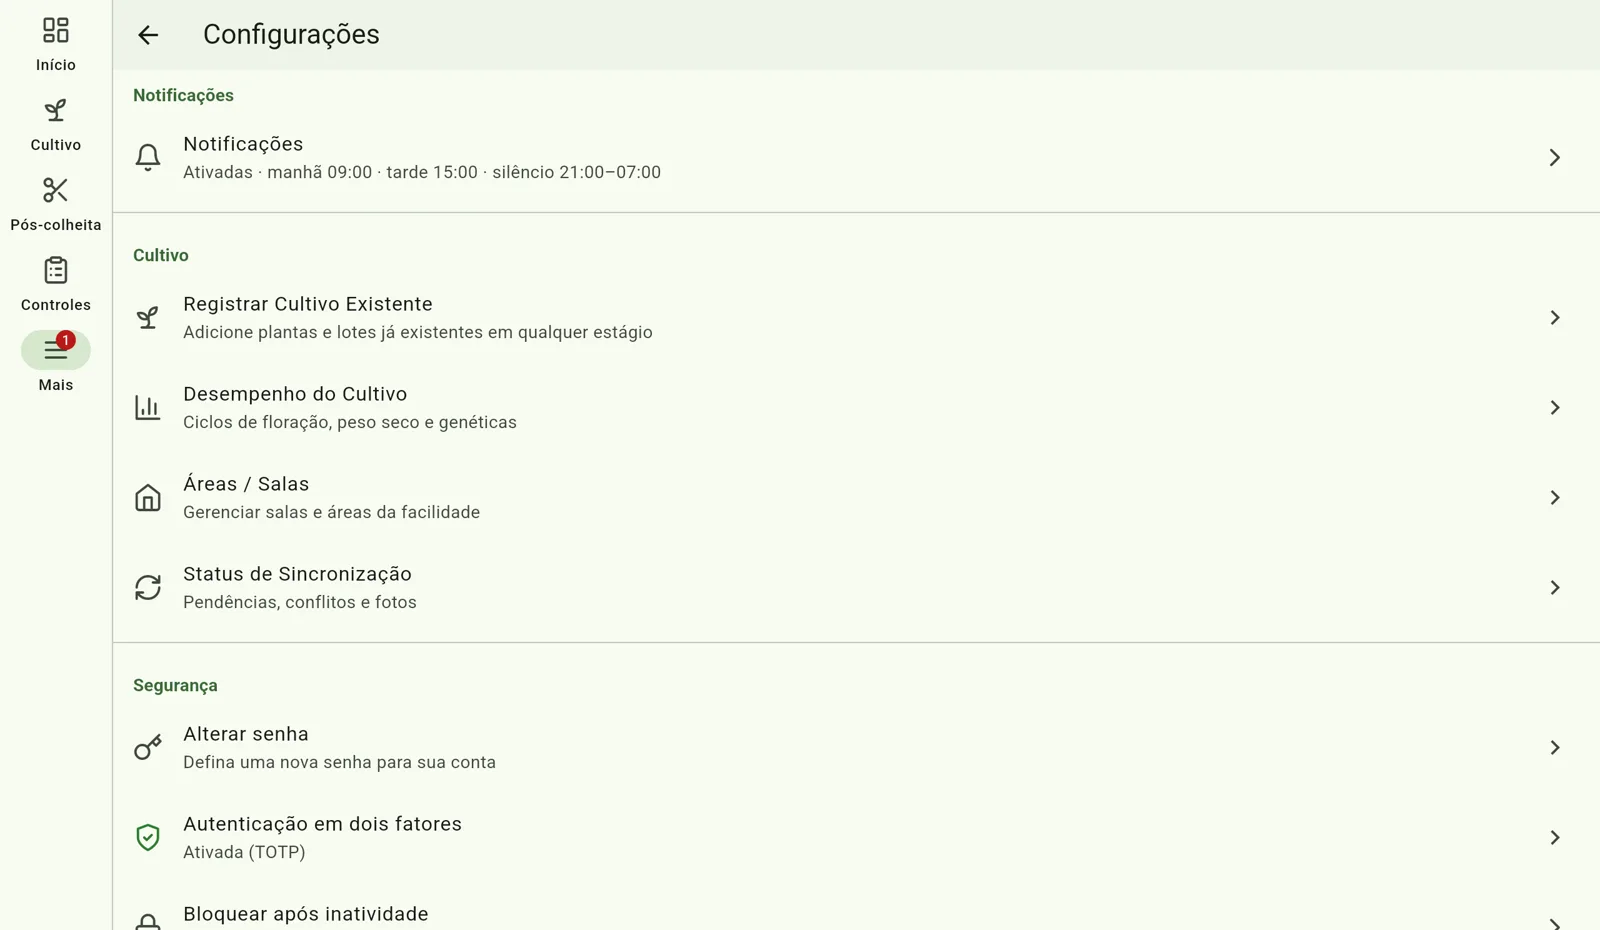
Task: Click 'Gerenciar salas e áreas da facilidade' text
Action: point(331,512)
